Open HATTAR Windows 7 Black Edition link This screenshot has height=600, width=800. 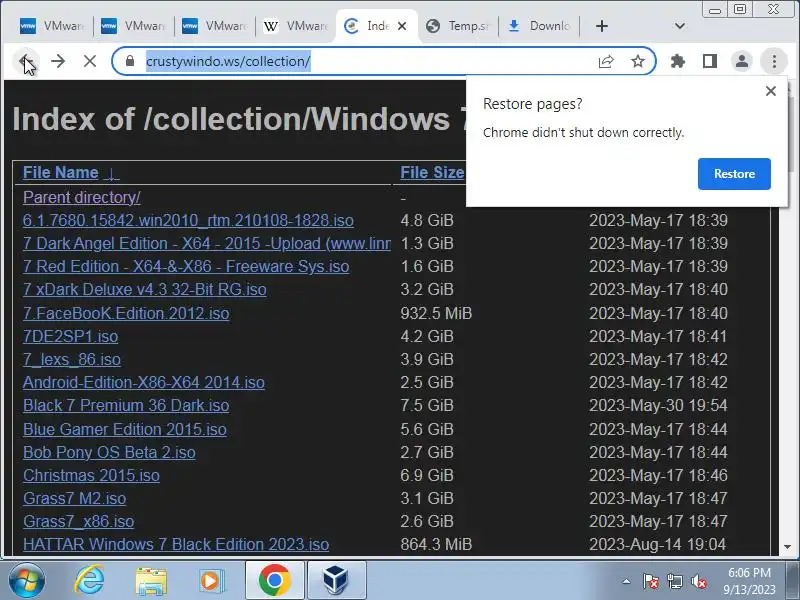(176, 544)
